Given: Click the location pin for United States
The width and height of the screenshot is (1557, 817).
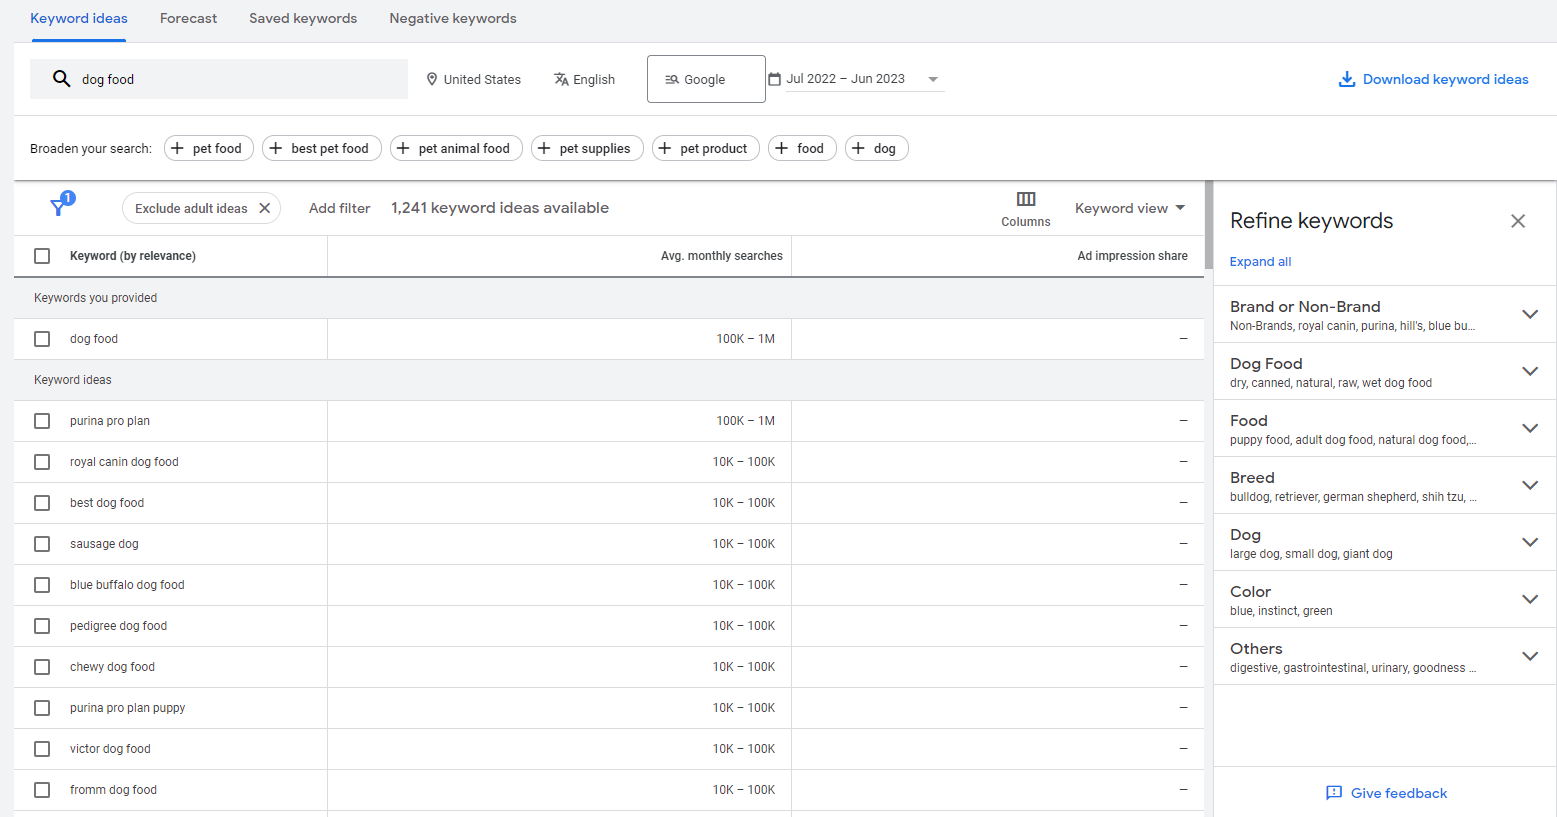Looking at the screenshot, I should pos(432,79).
